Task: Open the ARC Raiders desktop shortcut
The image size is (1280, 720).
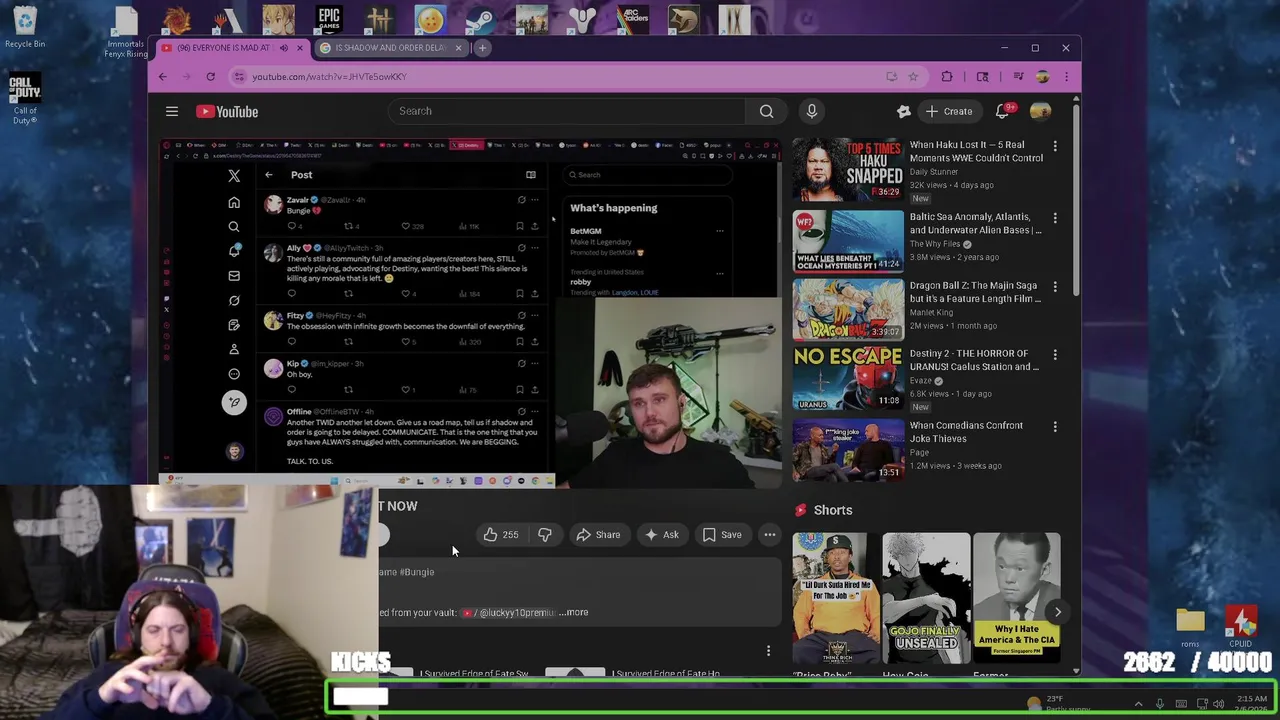Action: coord(632,19)
